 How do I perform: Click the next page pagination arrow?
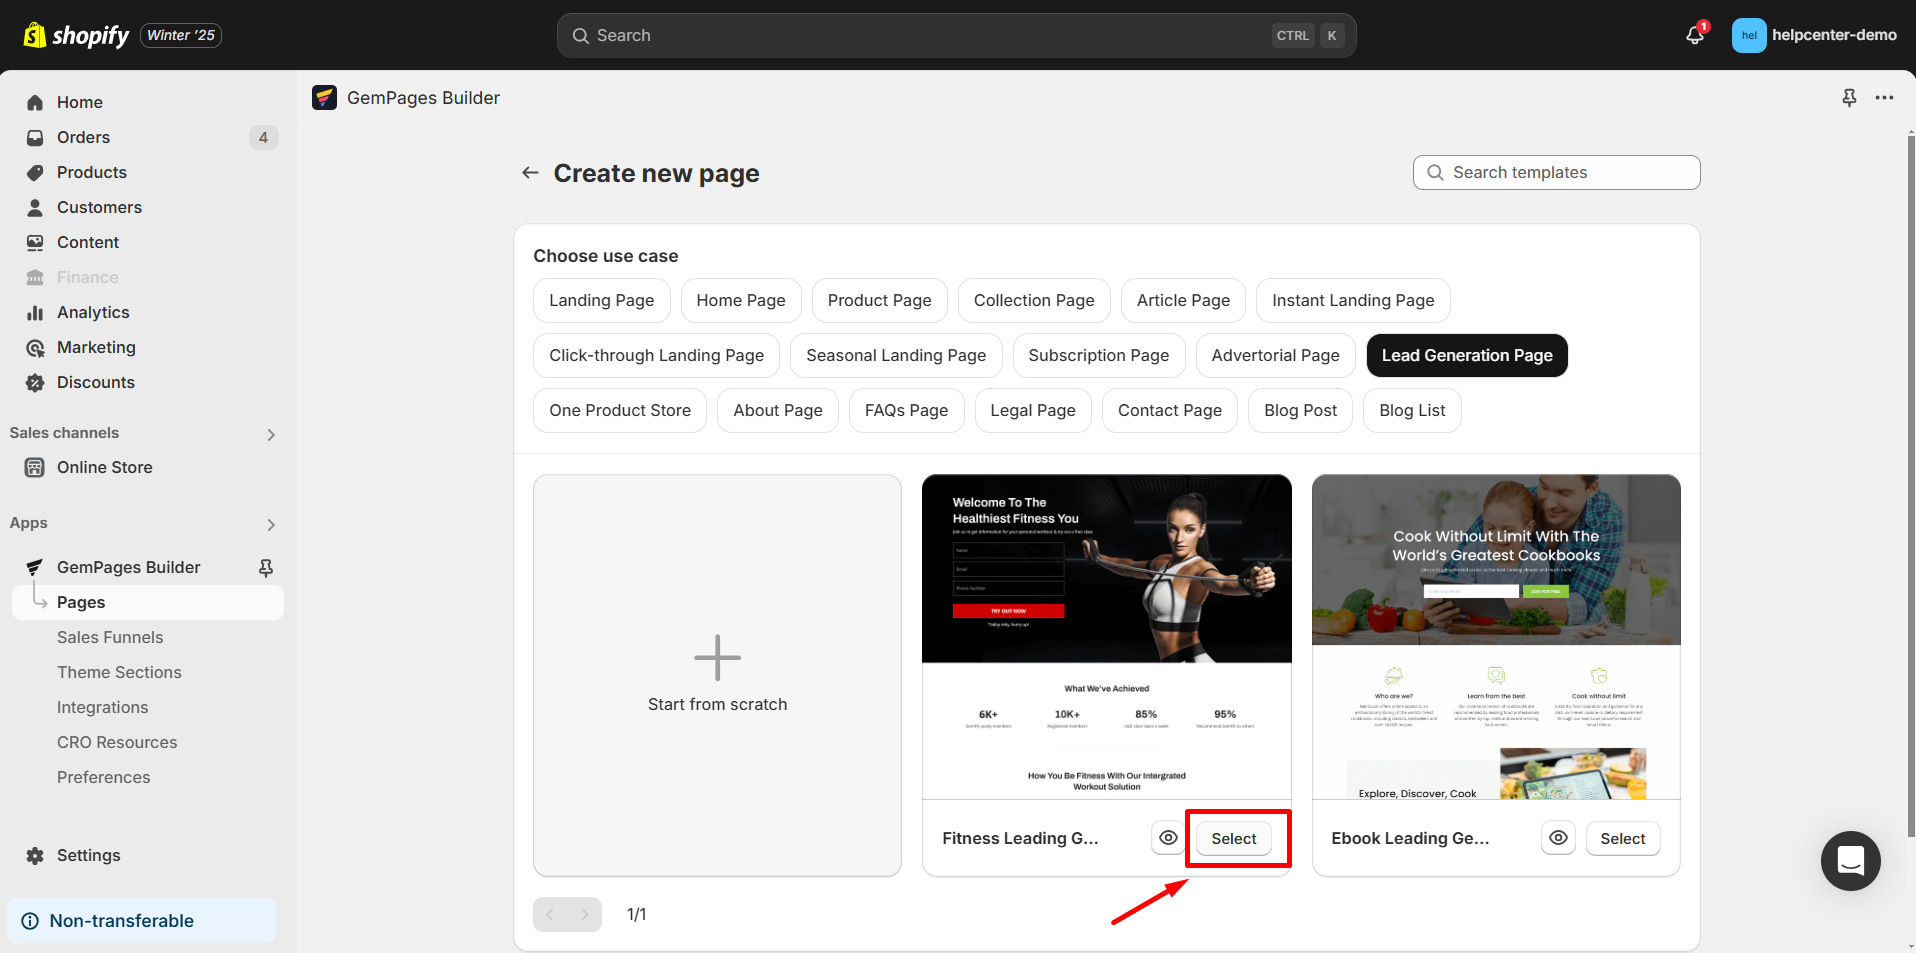pos(585,913)
